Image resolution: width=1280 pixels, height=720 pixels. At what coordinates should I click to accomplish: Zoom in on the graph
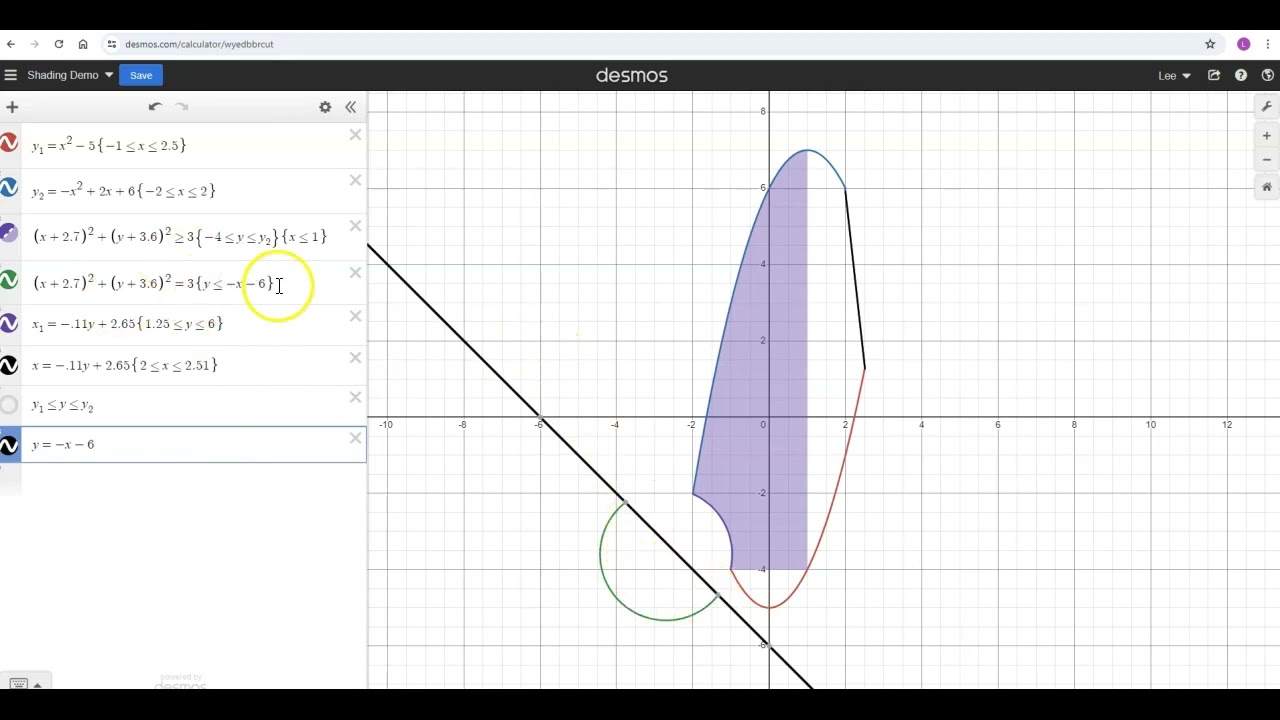click(x=1266, y=136)
